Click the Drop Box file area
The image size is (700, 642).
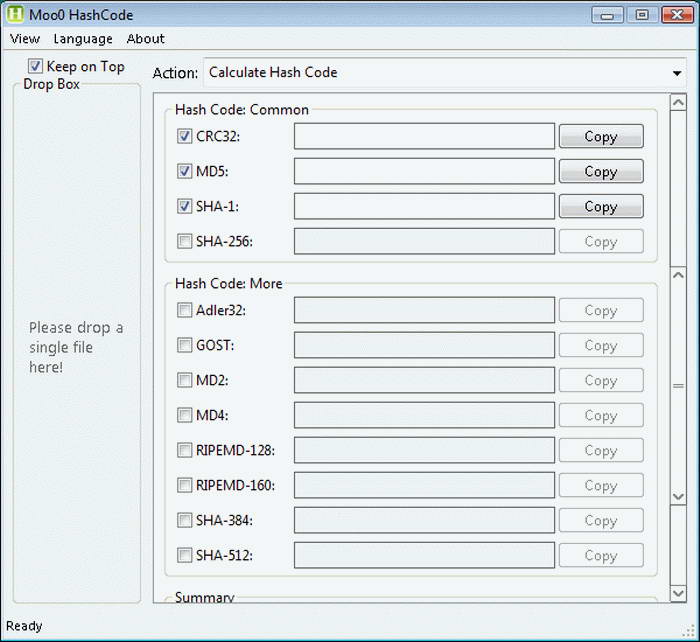coord(77,344)
